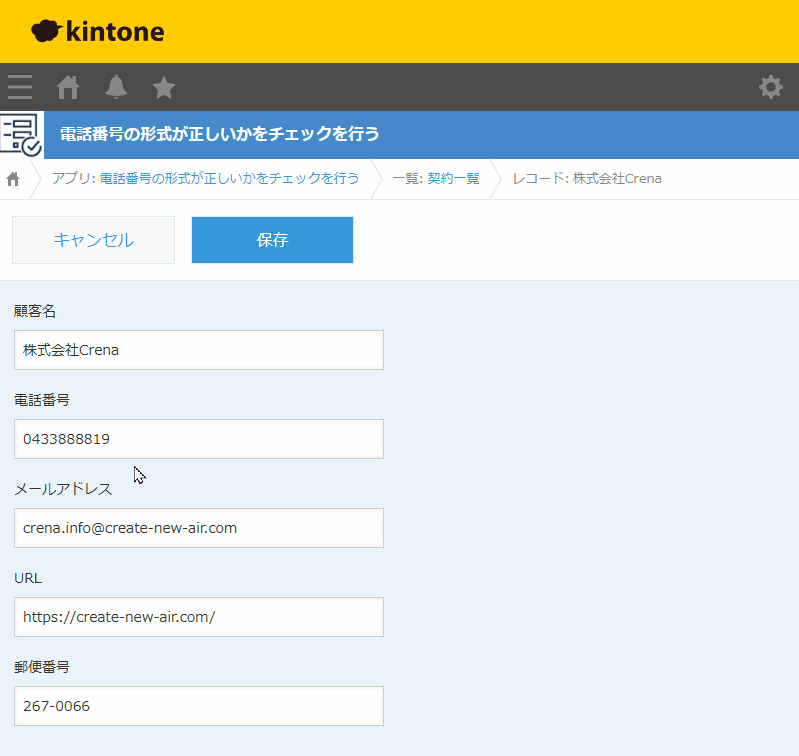Open breadcrumb link アプリ: 電話番号の形式が正しいかをチェックを行う

coord(205,179)
